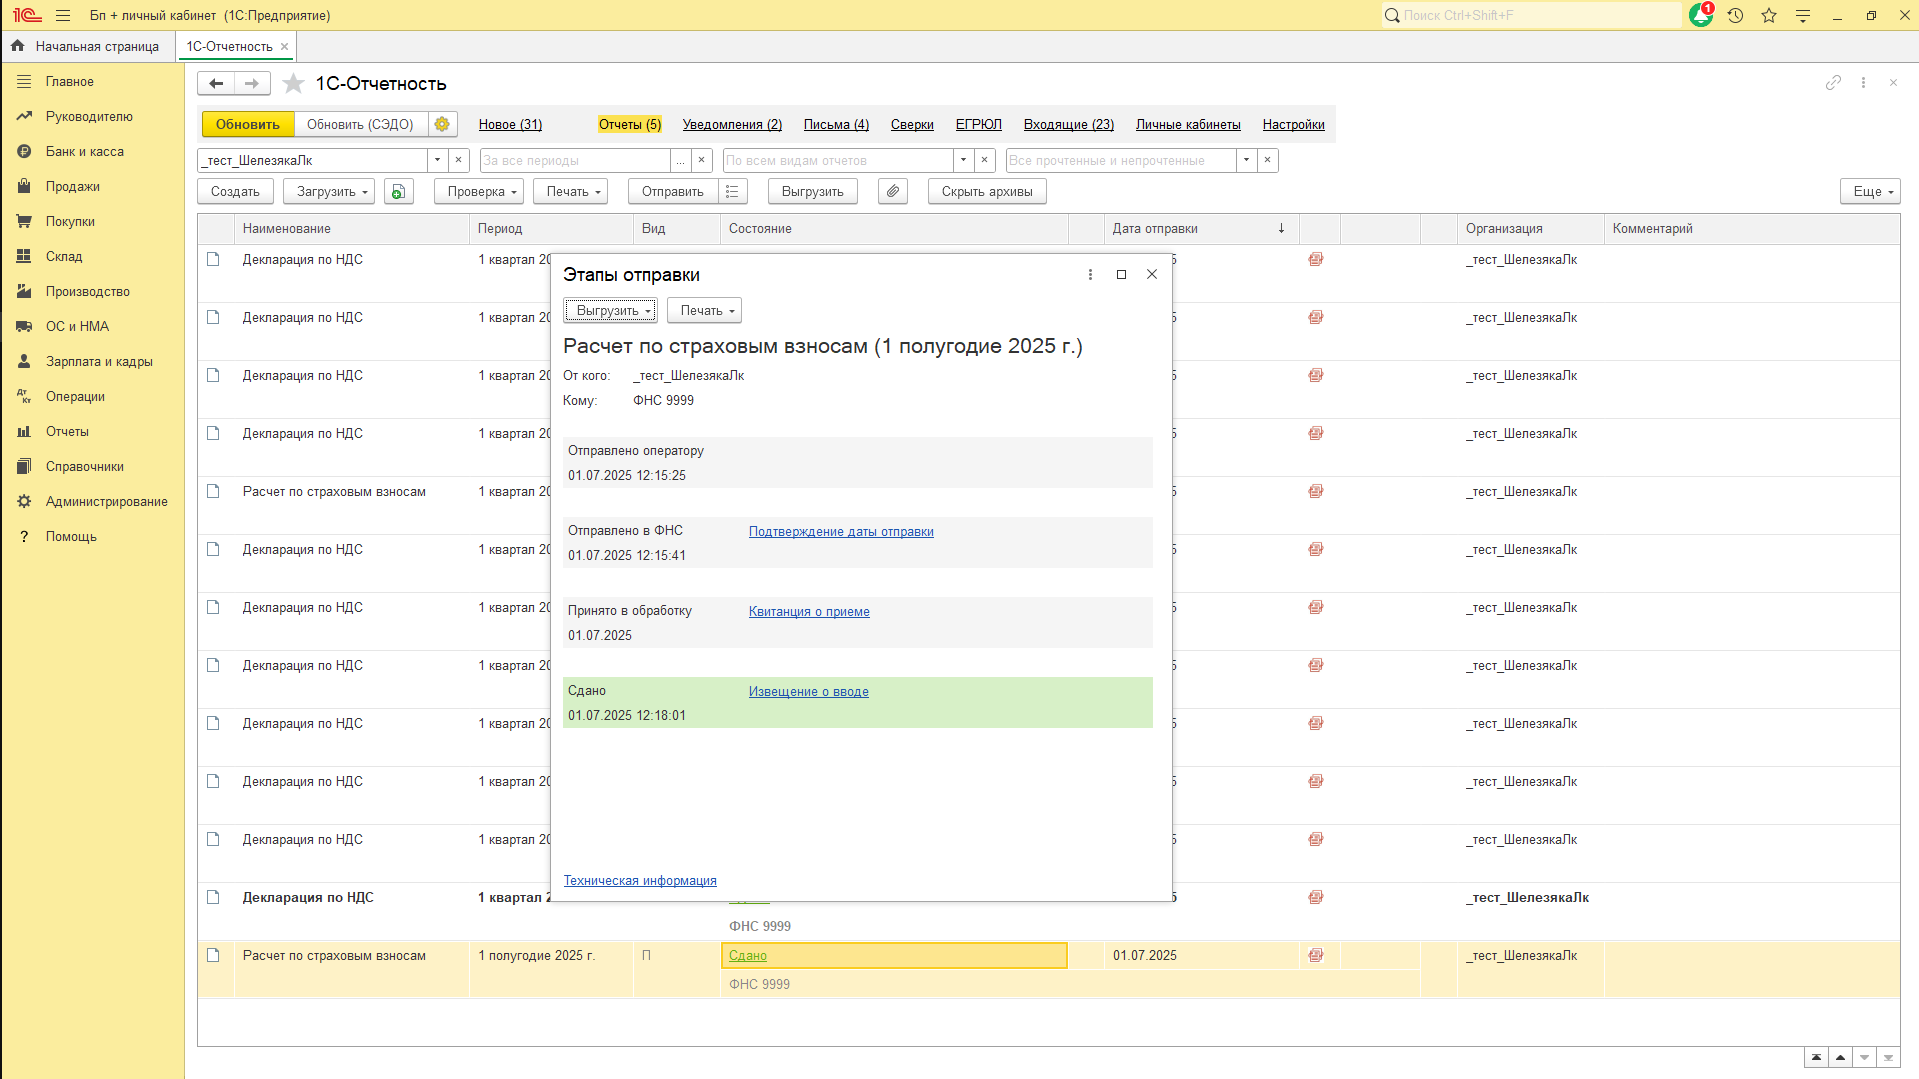Open period picker ellipsis button
Viewport: 1919px width, 1079px height.
680,160
